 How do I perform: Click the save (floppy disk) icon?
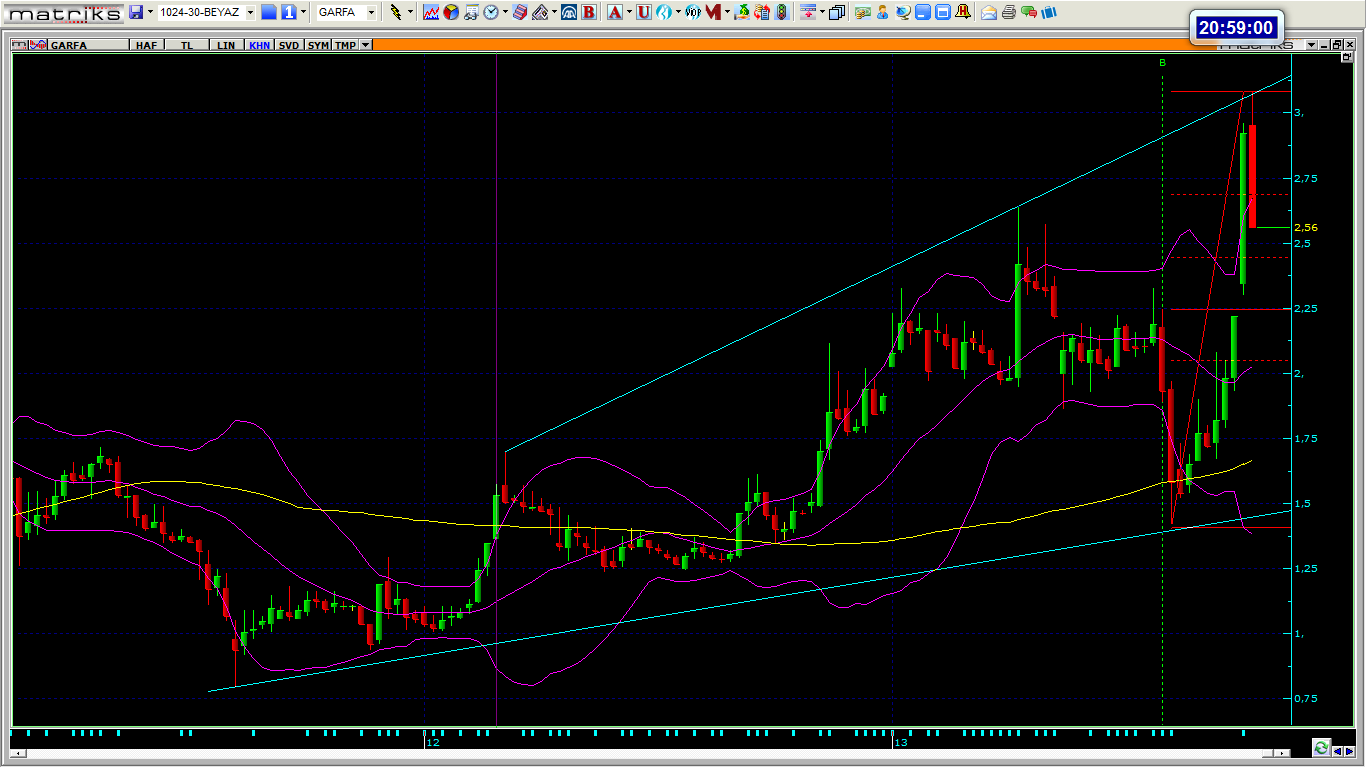tap(136, 12)
